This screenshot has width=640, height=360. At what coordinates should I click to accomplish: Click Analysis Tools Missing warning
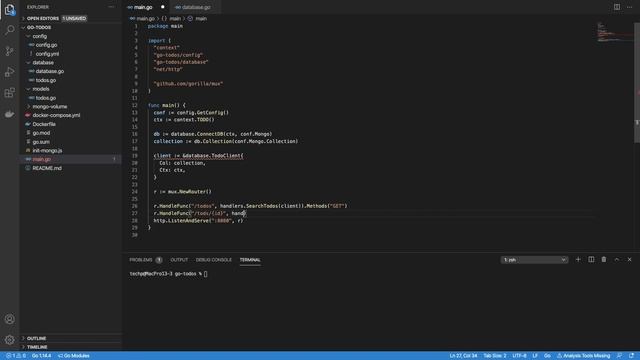click(x=584, y=356)
